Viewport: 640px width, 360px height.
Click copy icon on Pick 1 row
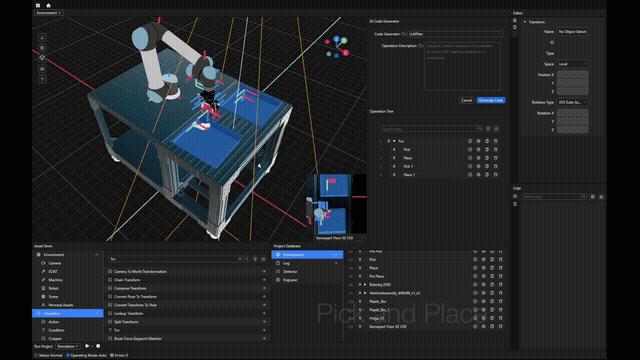(x=487, y=166)
